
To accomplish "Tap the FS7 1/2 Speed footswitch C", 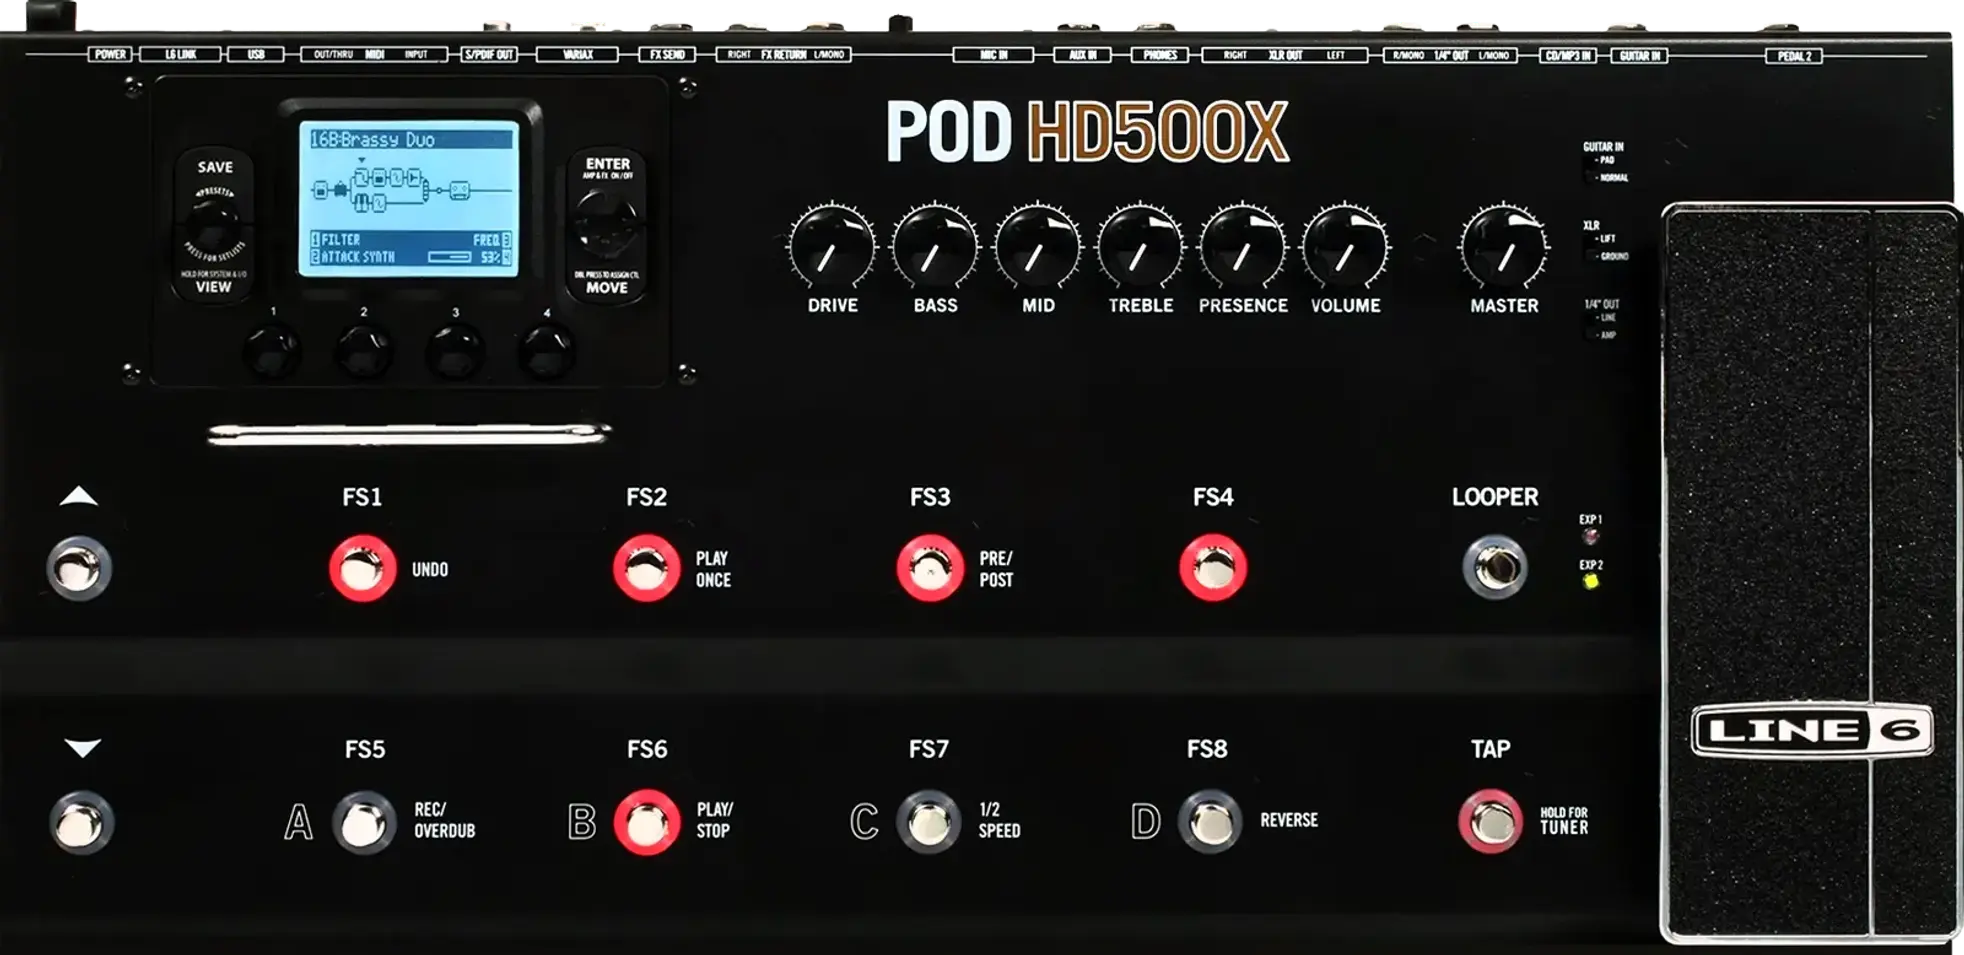I will (928, 822).
